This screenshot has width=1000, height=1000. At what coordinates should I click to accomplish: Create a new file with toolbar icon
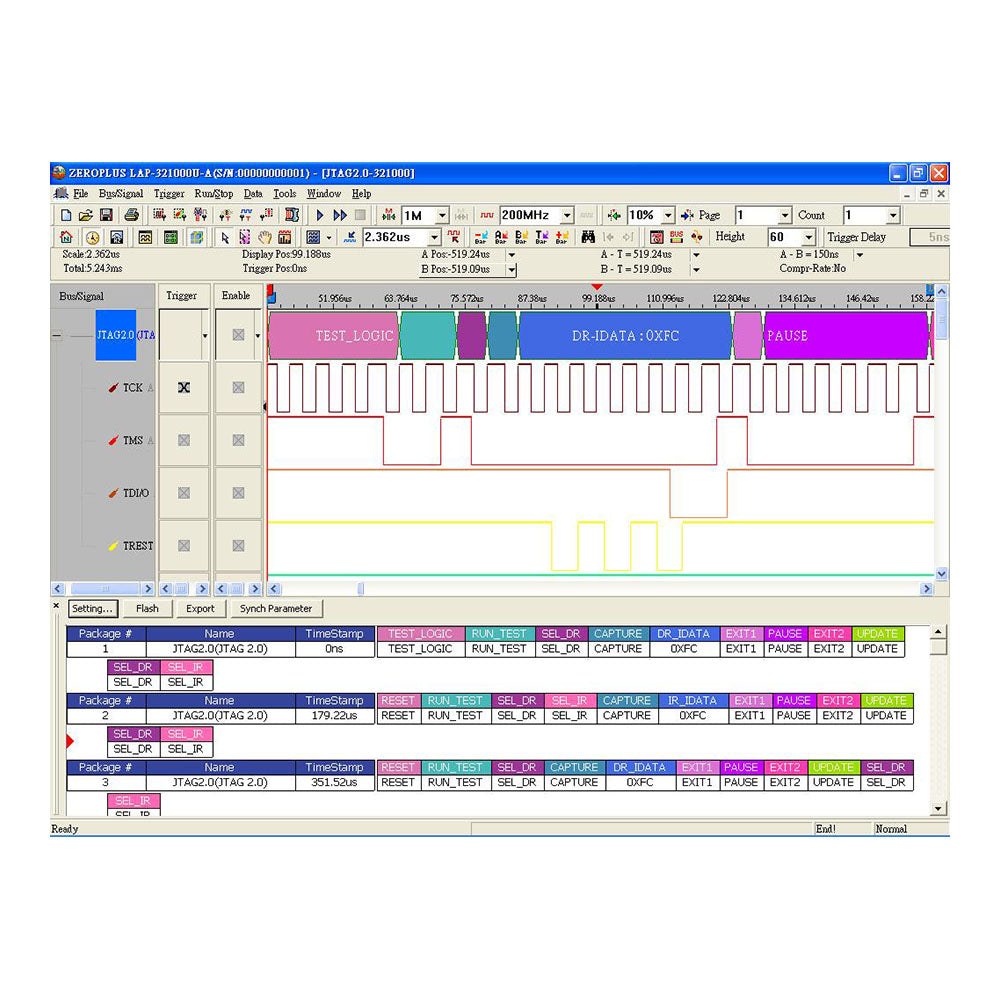[66, 216]
